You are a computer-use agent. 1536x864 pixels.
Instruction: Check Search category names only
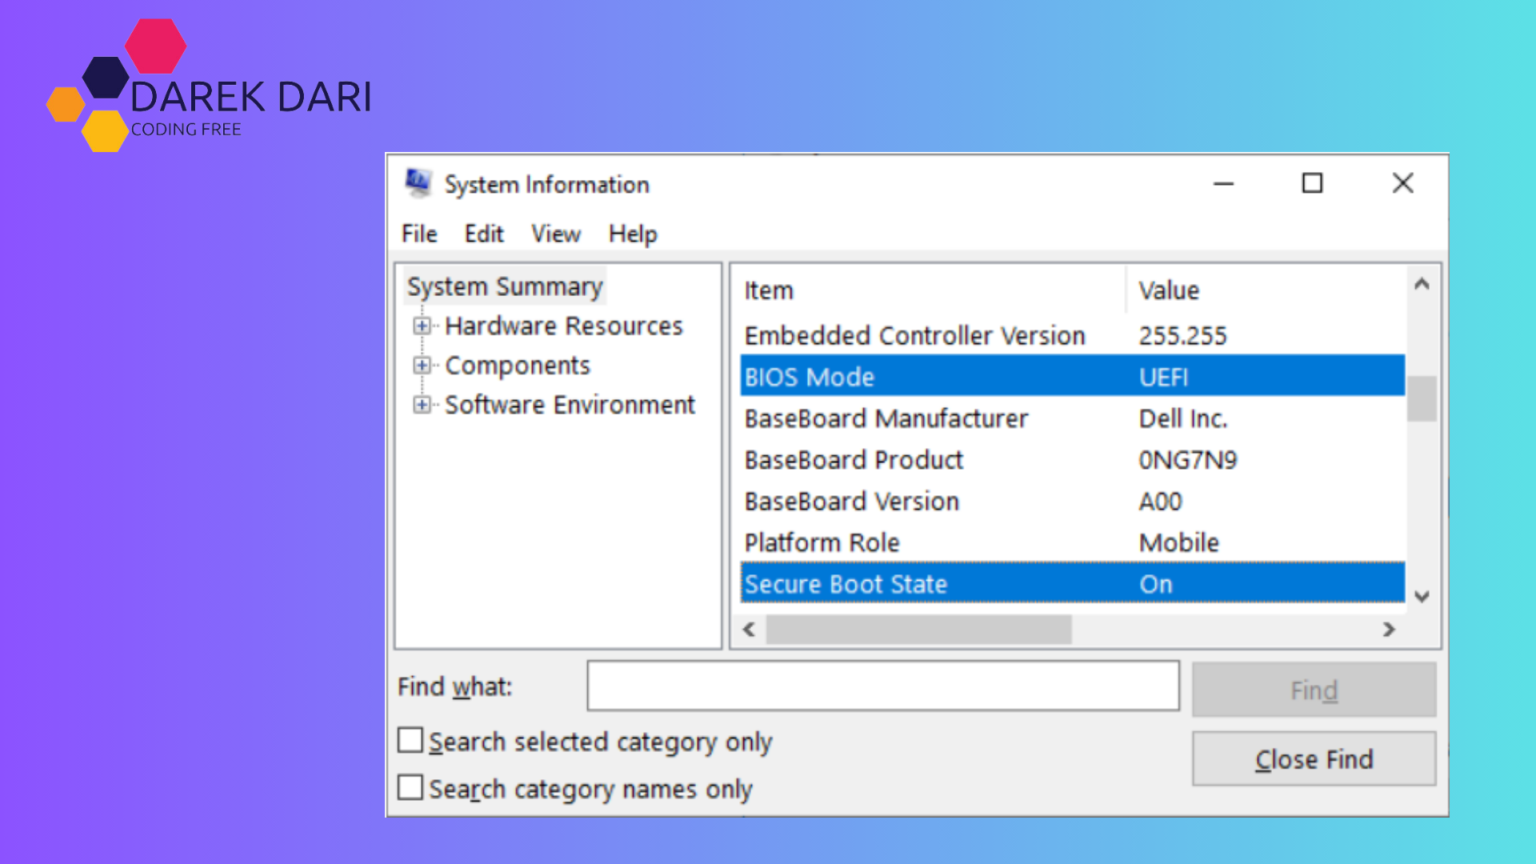tap(410, 787)
